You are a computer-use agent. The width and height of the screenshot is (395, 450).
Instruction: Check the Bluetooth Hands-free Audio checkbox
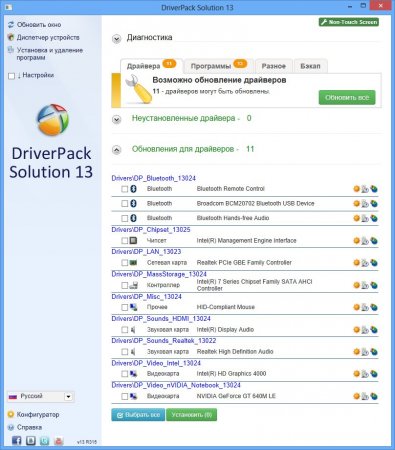click(124, 218)
